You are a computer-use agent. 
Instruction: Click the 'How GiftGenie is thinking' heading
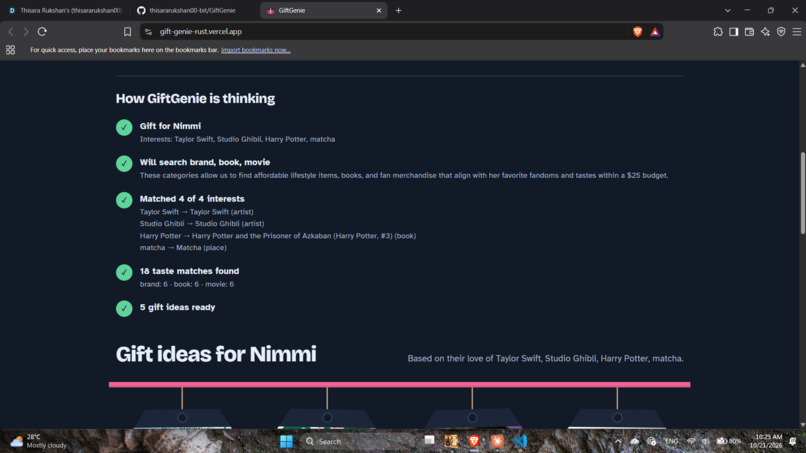click(x=195, y=98)
